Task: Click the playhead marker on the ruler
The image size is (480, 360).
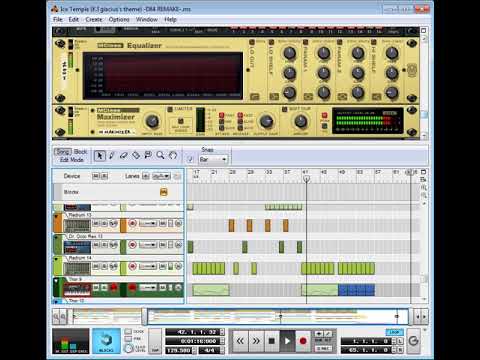Action: (306, 179)
